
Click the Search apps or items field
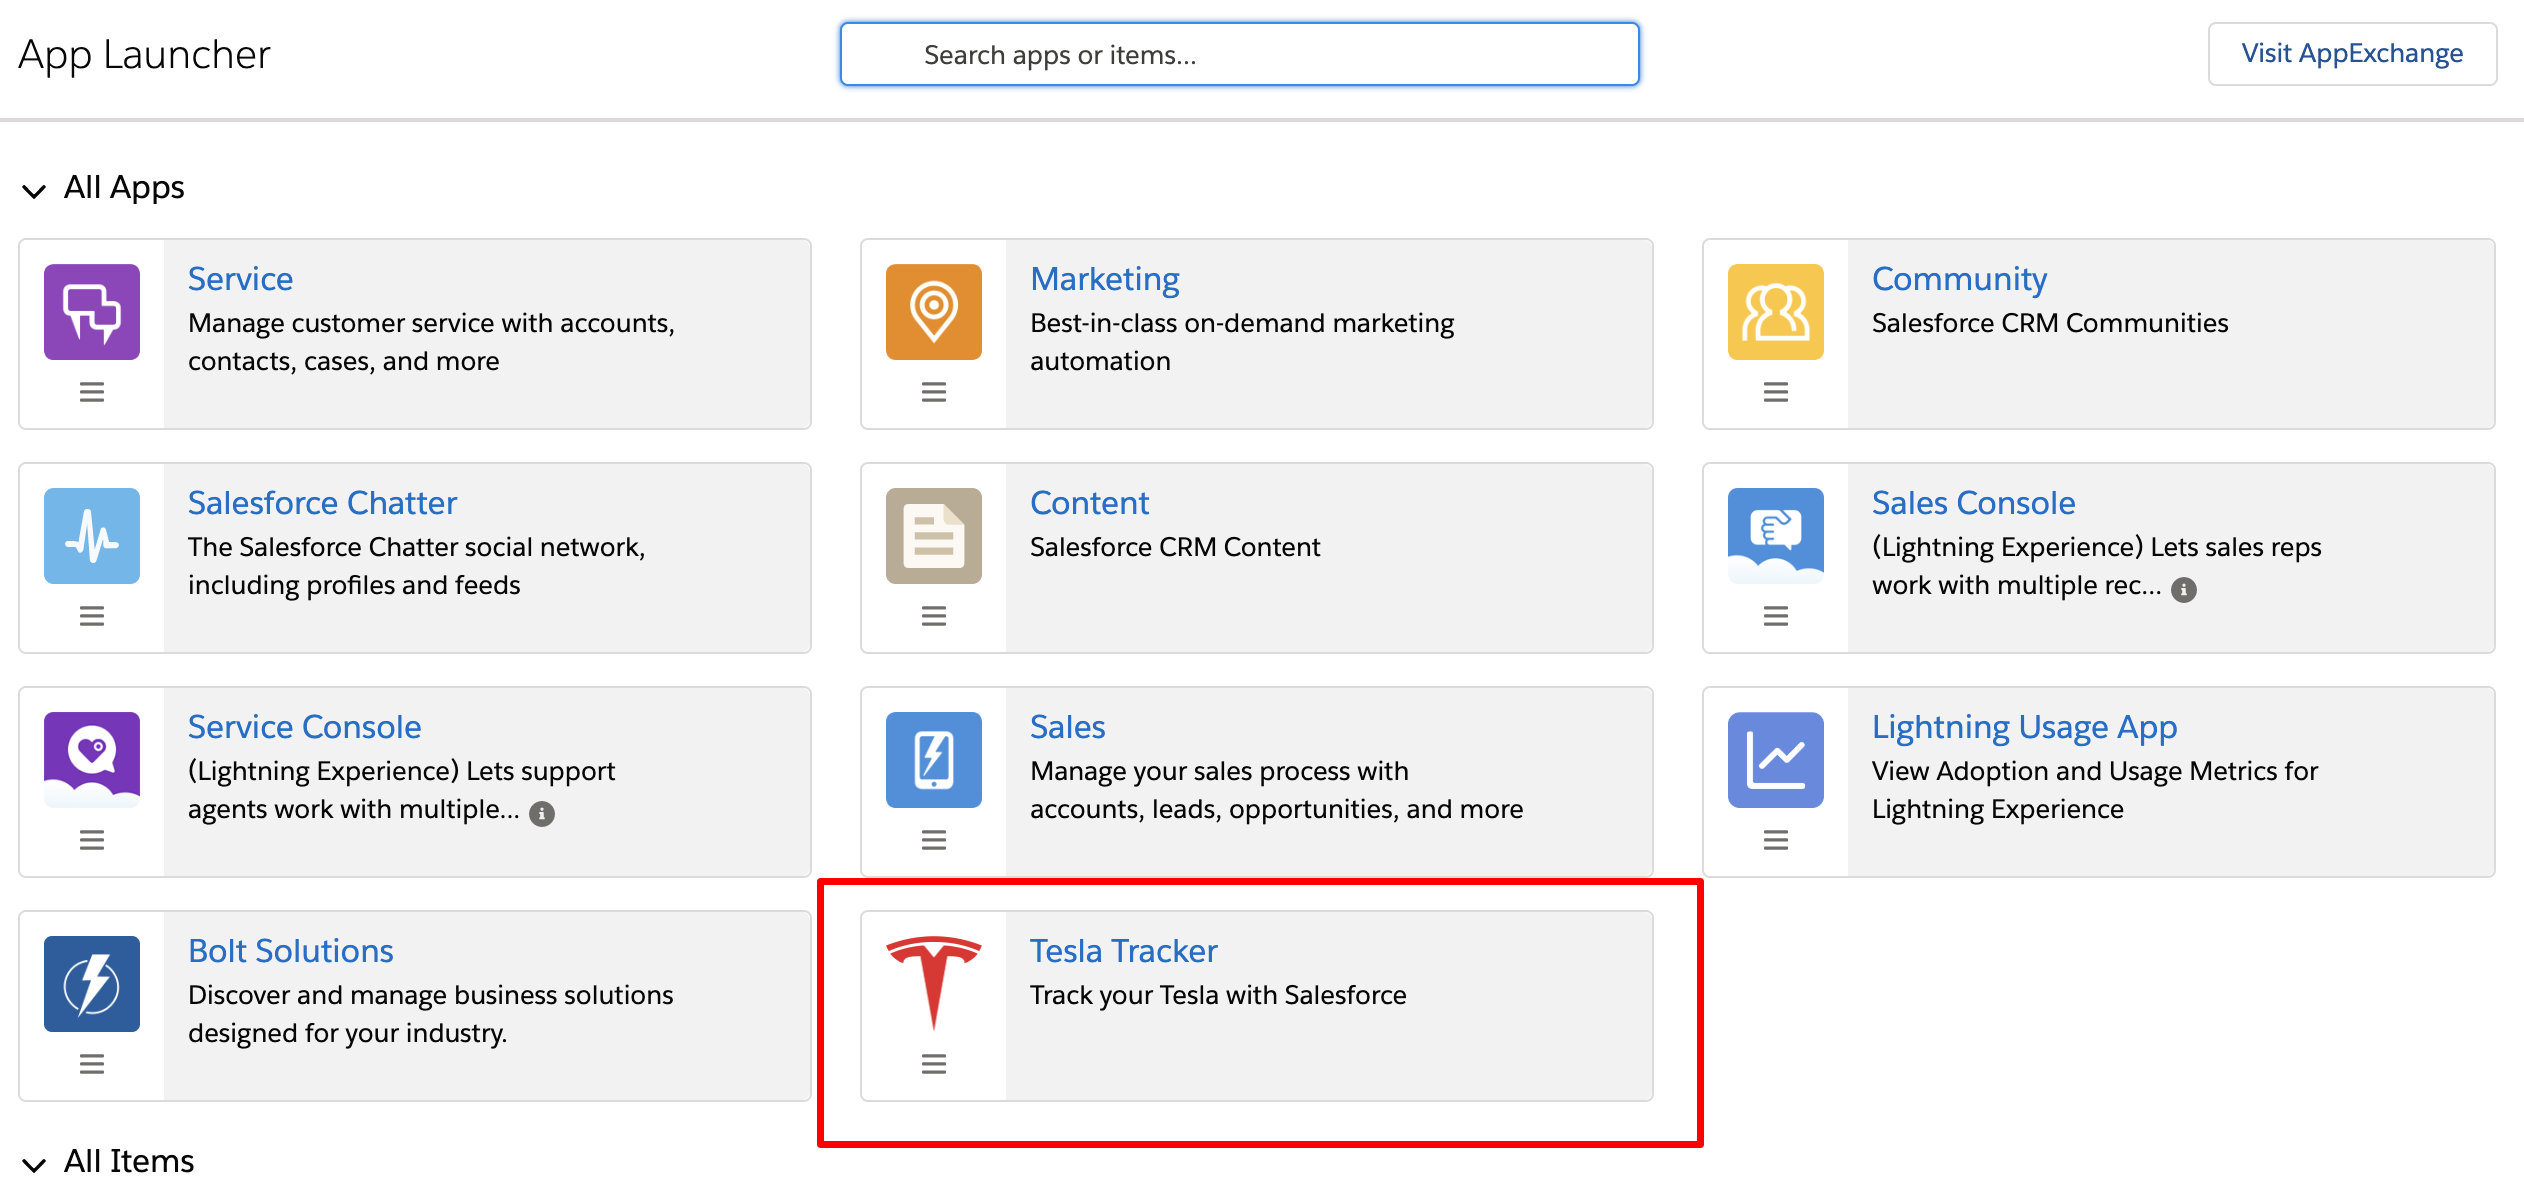1239,55
